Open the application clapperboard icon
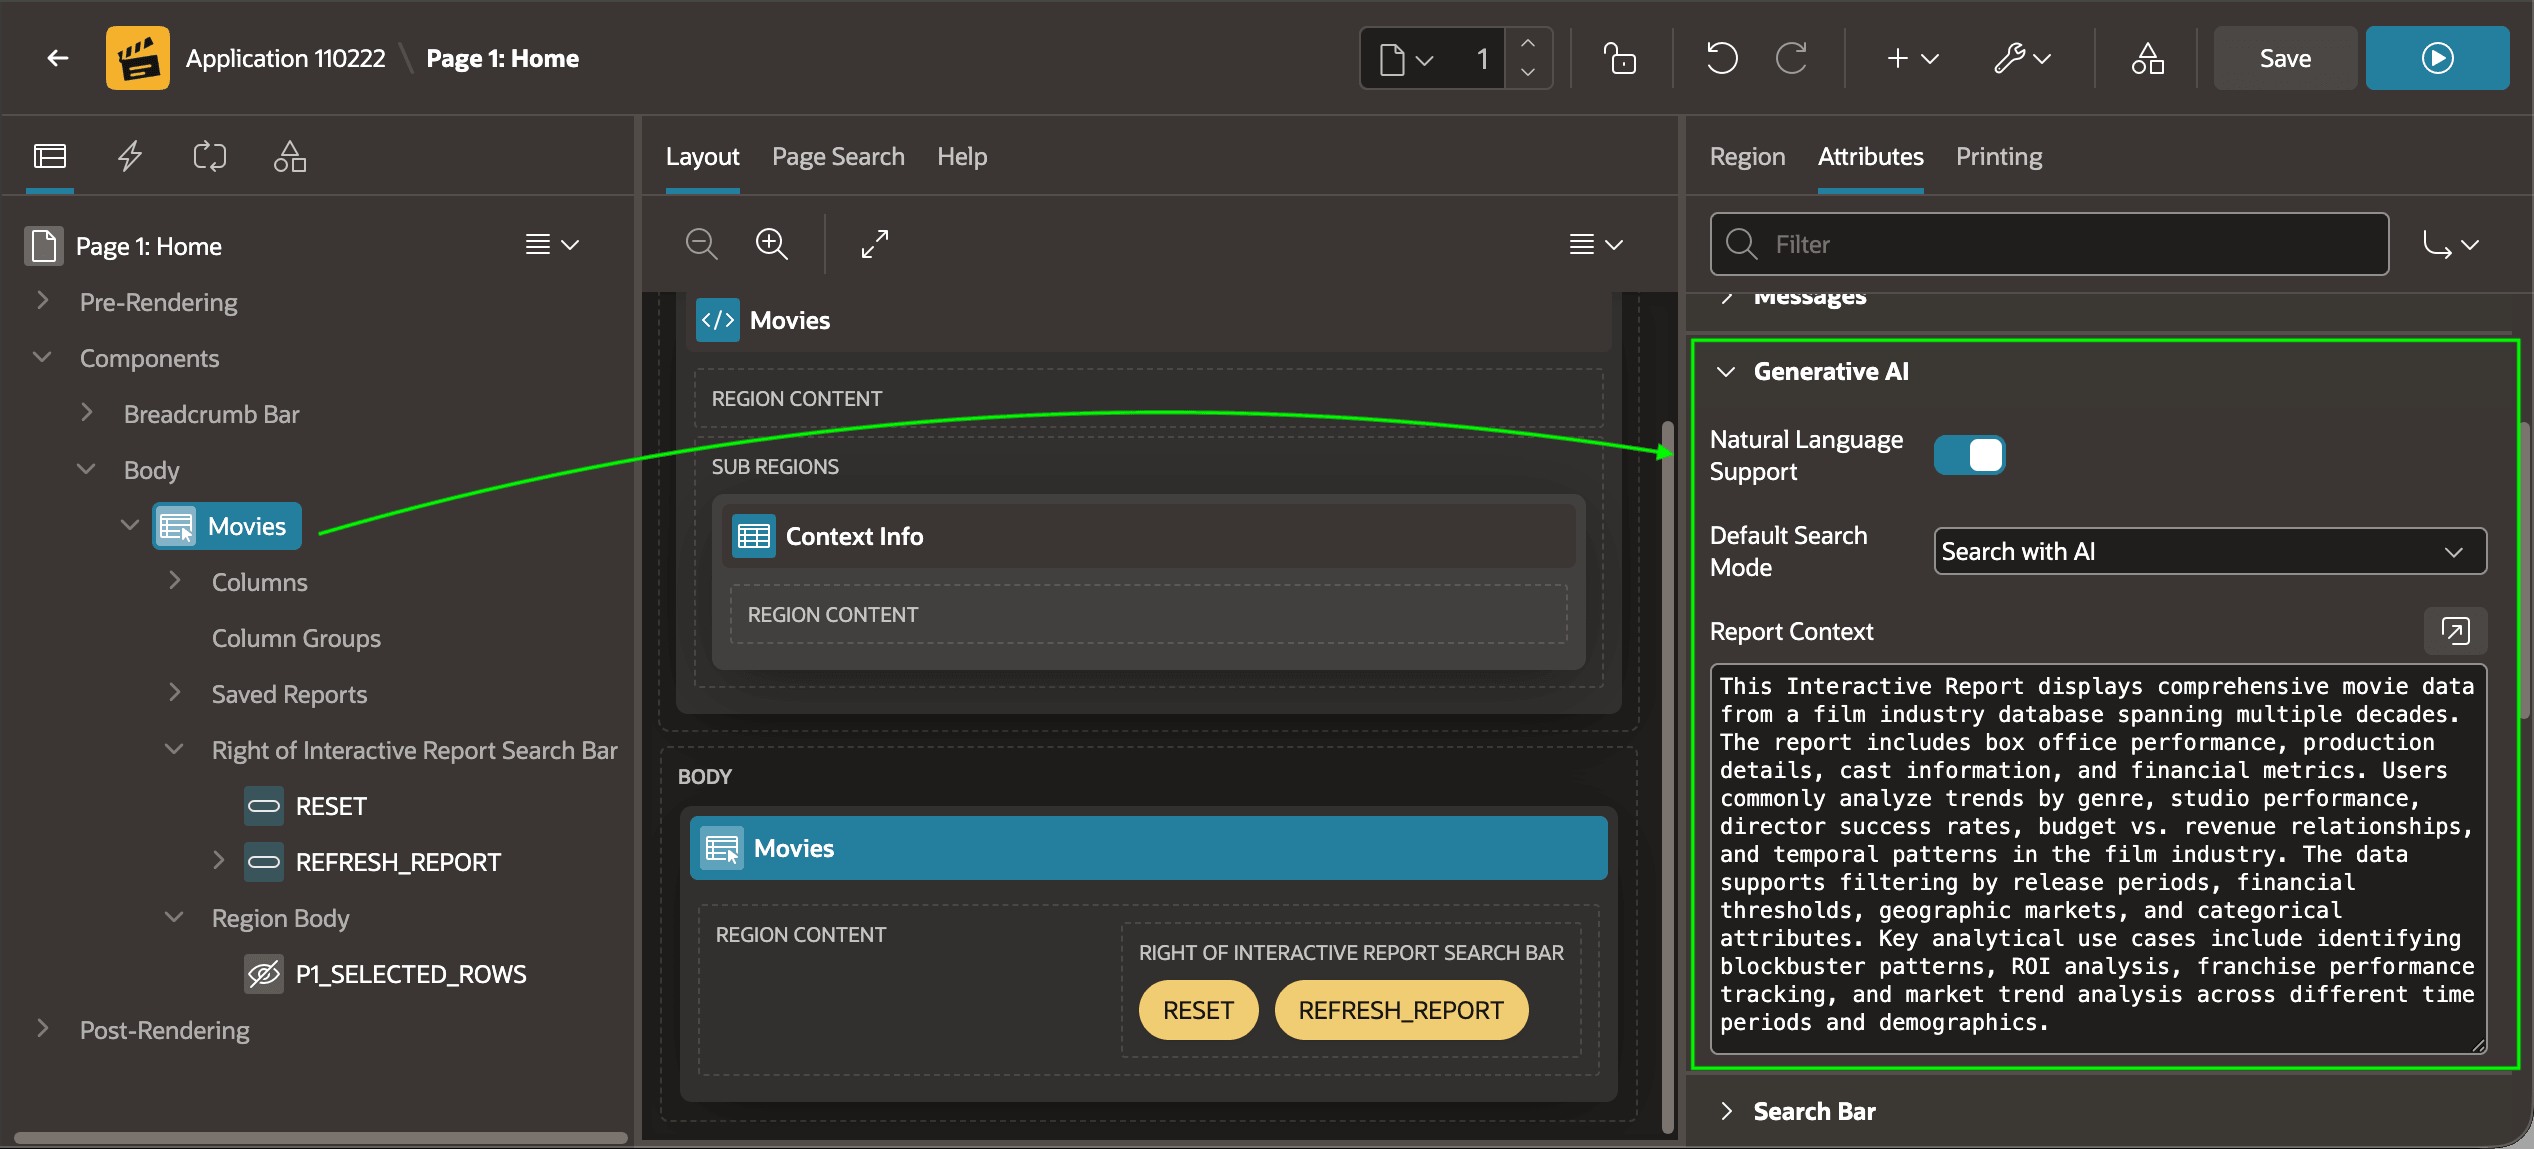The height and width of the screenshot is (1149, 2534). pyautogui.click(x=138, y=58)
